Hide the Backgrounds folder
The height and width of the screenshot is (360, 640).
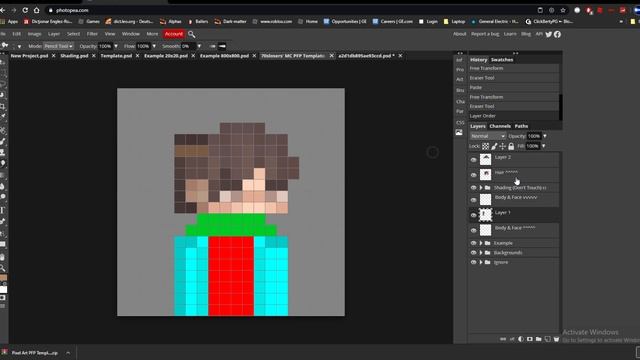(473, 253)
